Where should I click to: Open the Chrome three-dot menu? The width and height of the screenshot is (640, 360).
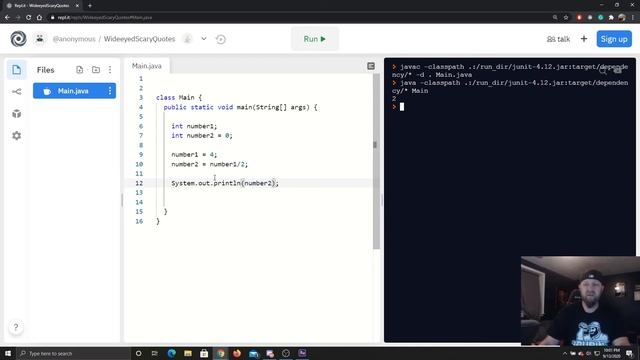pyautogui.click(x=633, y=18)
